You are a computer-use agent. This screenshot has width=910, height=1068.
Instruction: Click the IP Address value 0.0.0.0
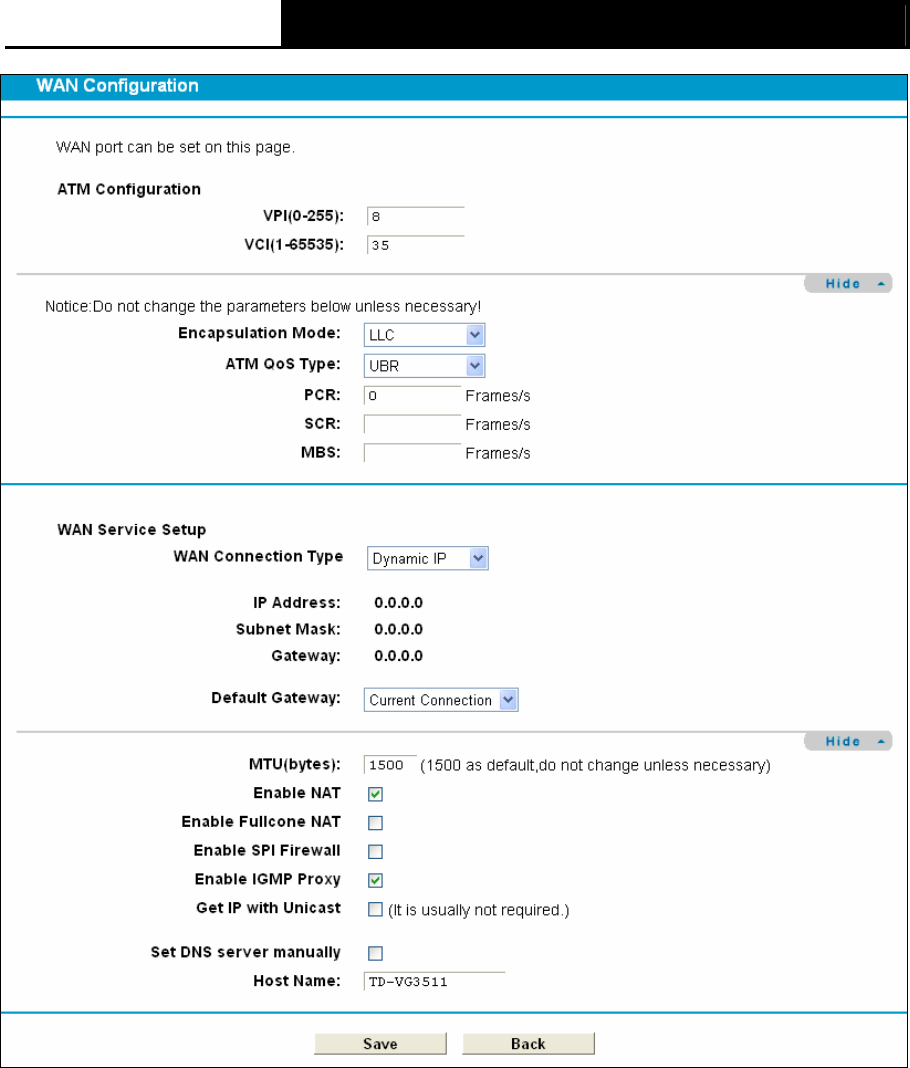click(x=398, y=603)
